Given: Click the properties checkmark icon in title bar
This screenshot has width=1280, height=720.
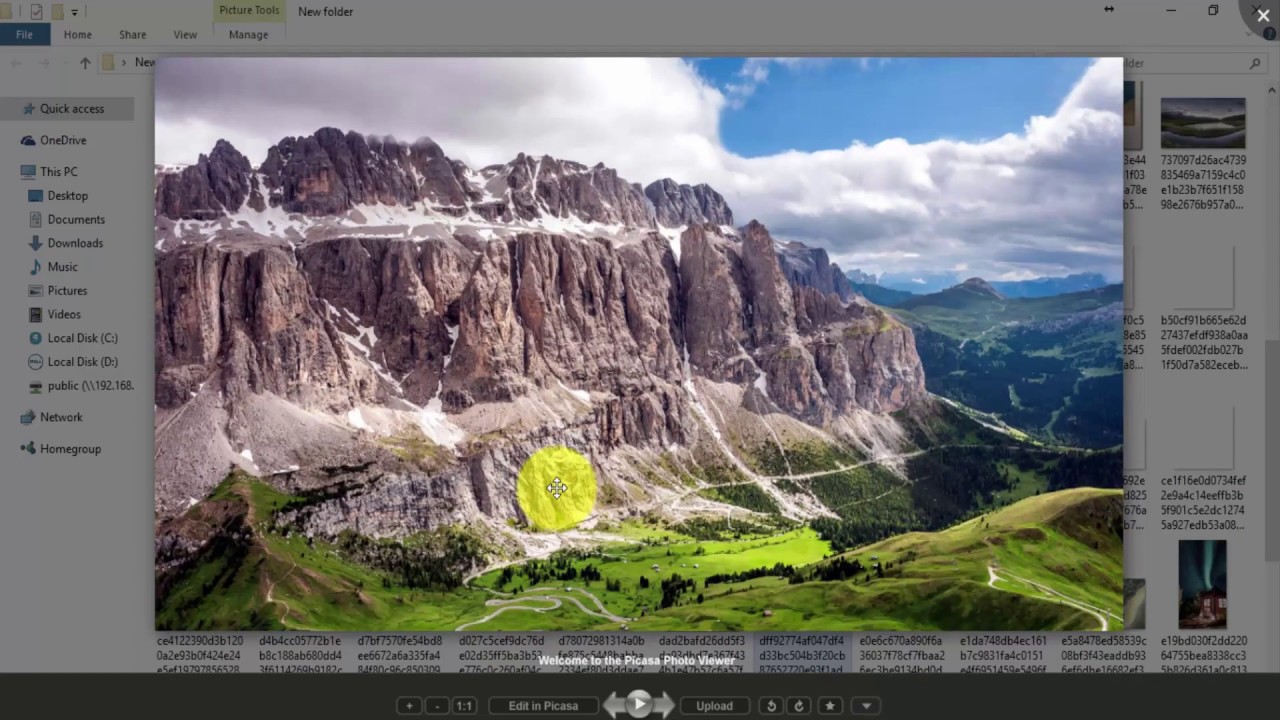Looking at the screenshot, I should click(37, 12).
